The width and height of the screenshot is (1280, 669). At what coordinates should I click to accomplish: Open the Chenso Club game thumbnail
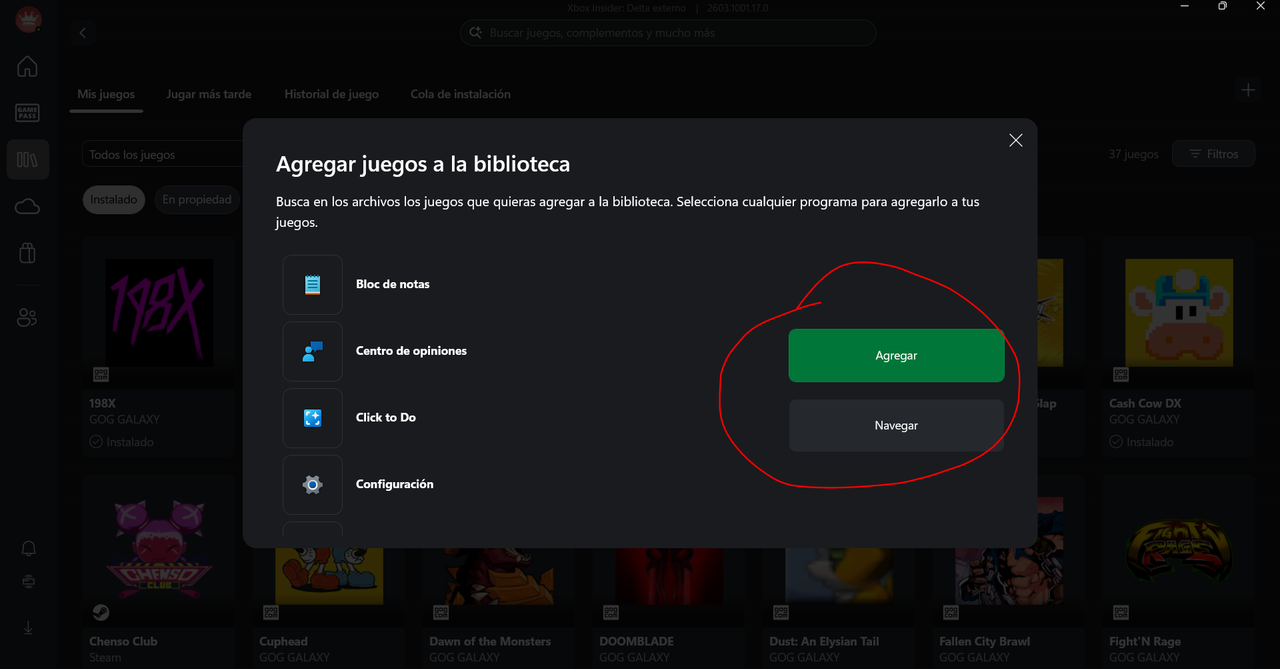click(159, 550)
